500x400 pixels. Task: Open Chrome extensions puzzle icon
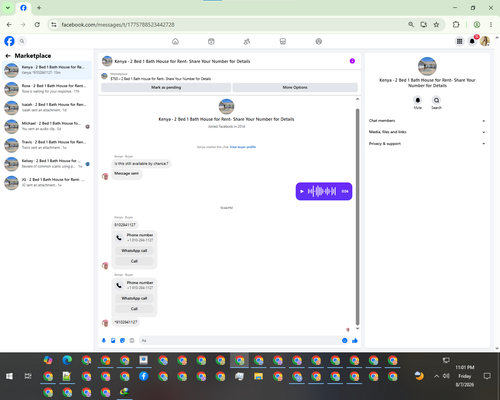coord(456,24)
